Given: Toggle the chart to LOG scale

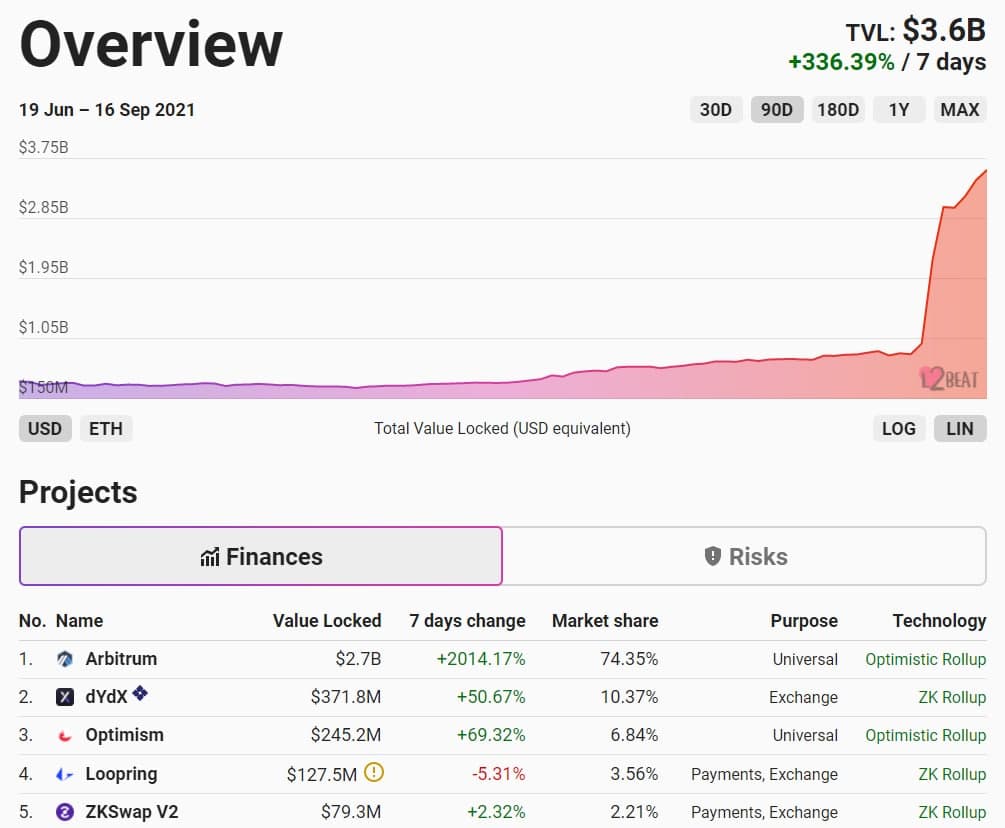Looking at the screenshot, I should click(x=898, y=428).
